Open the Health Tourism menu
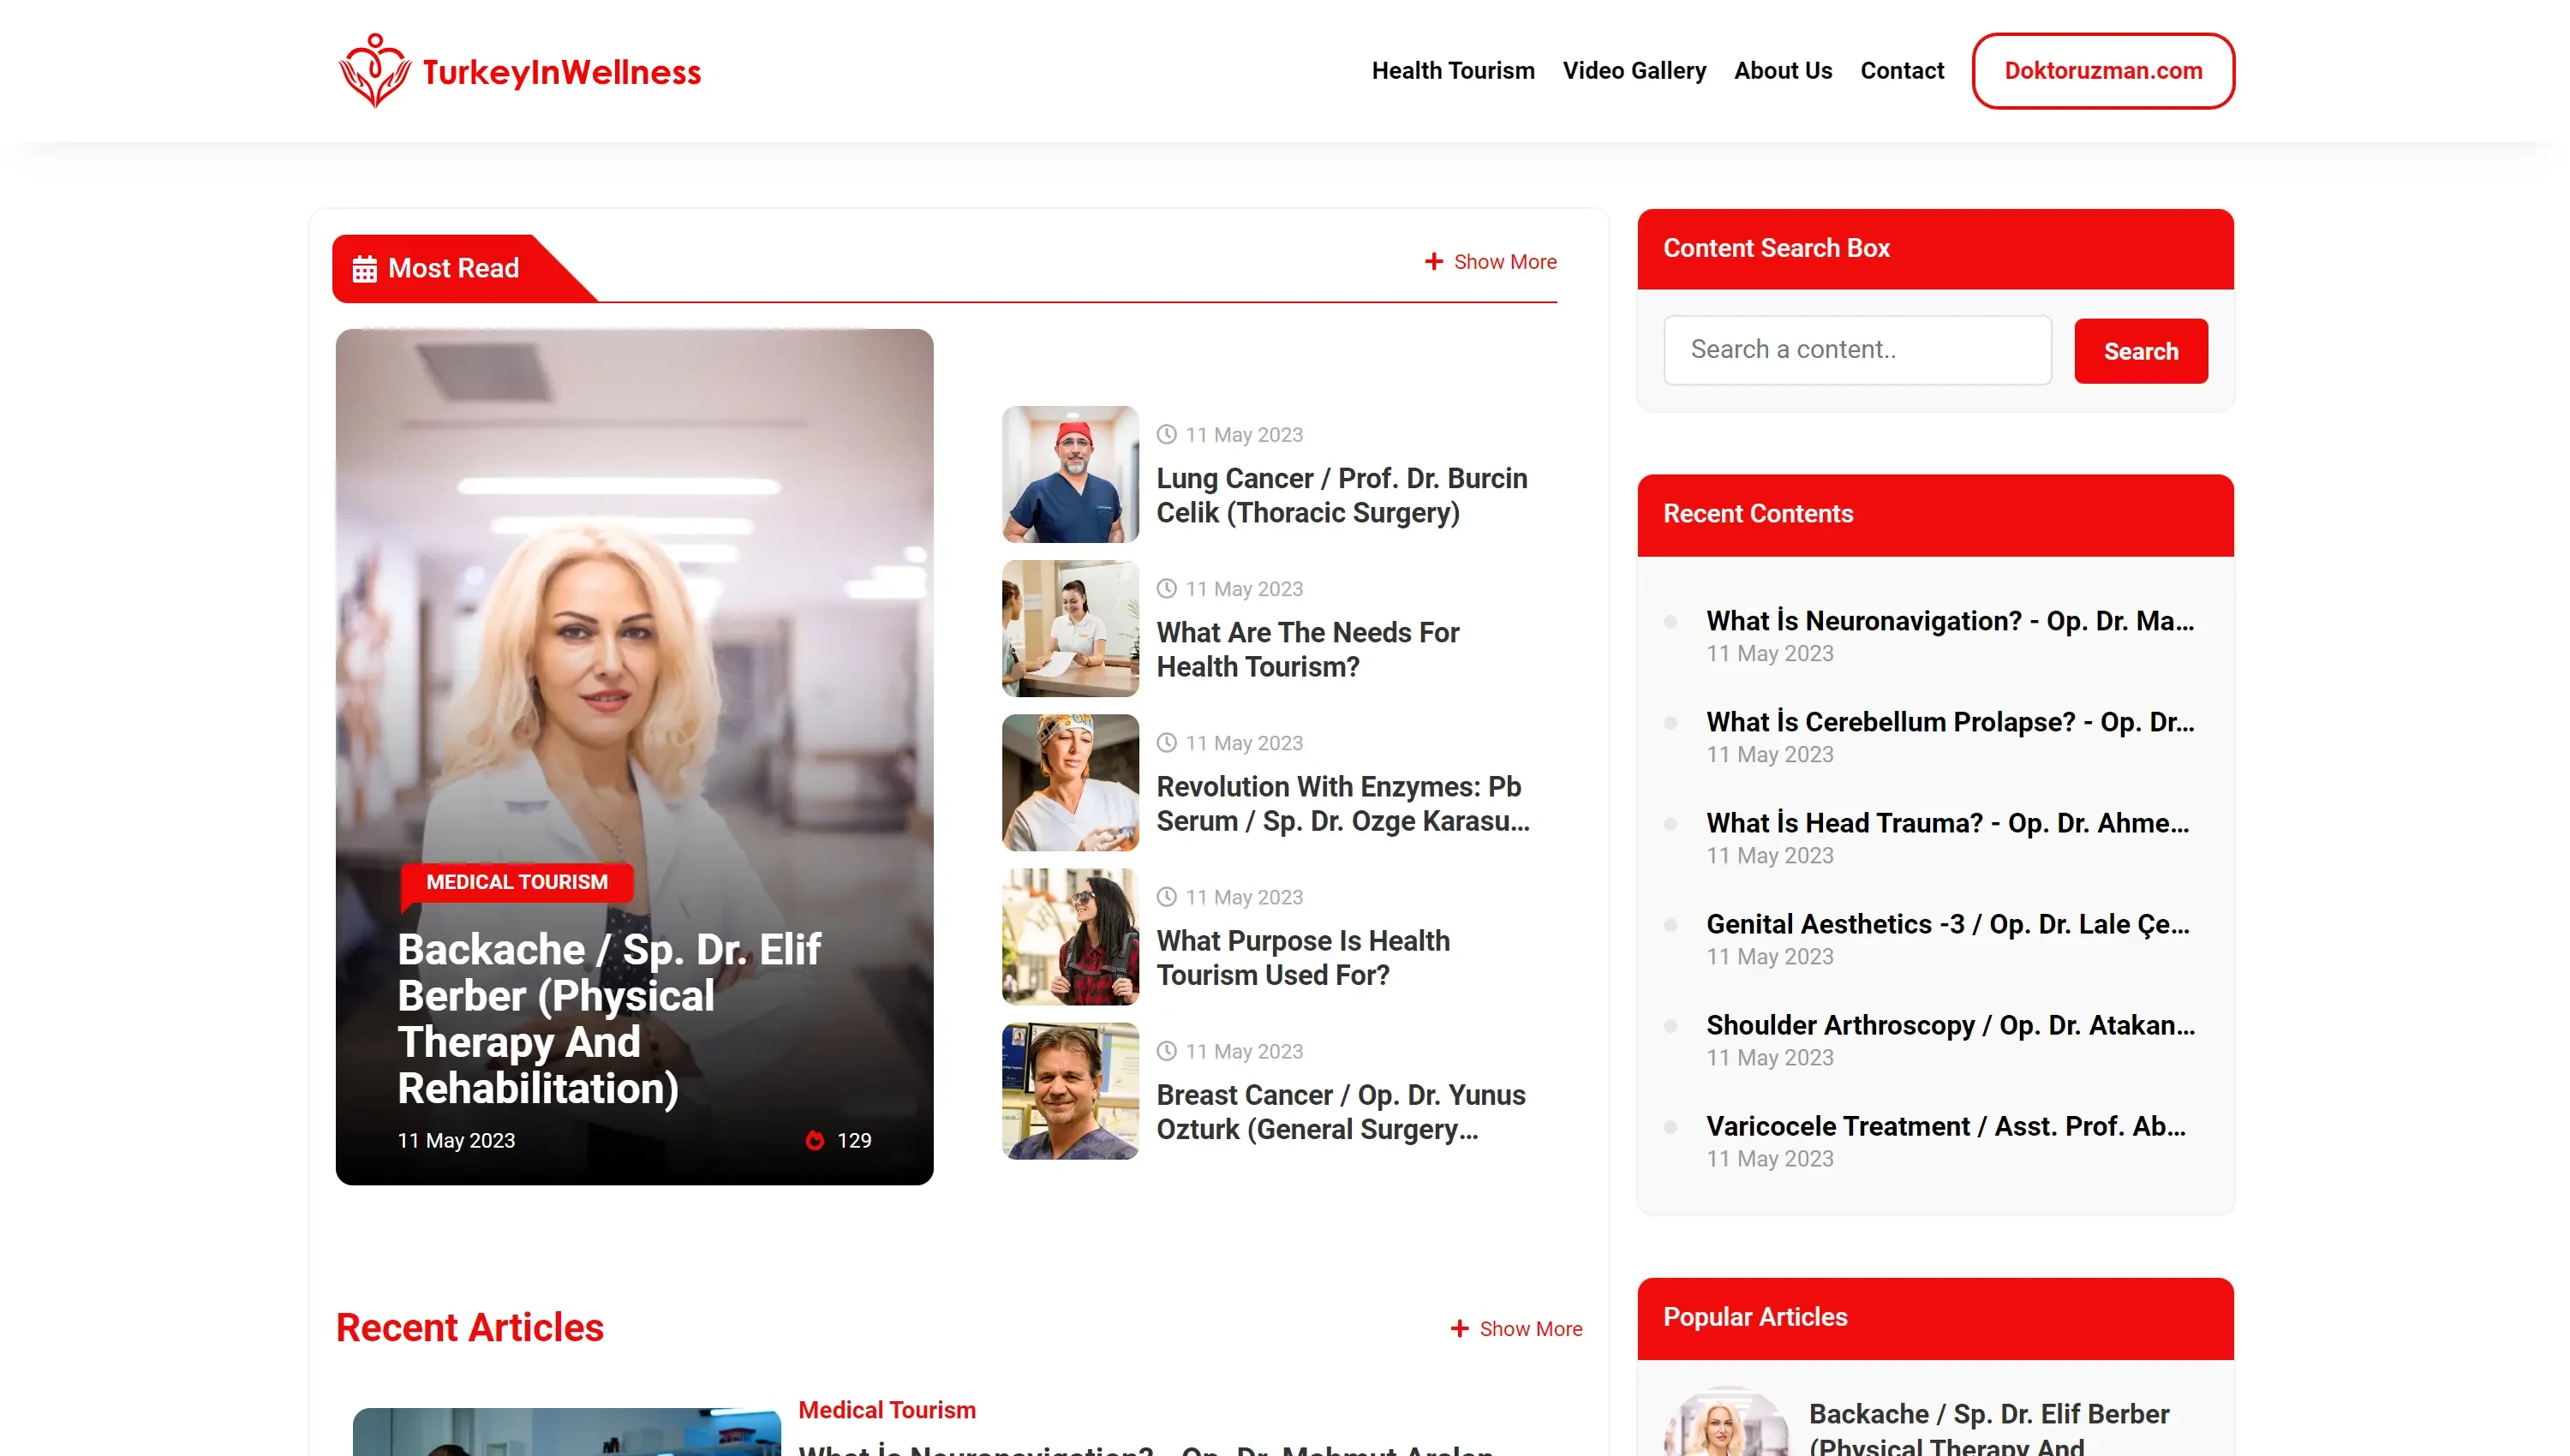 click(x=1452, y=71)
